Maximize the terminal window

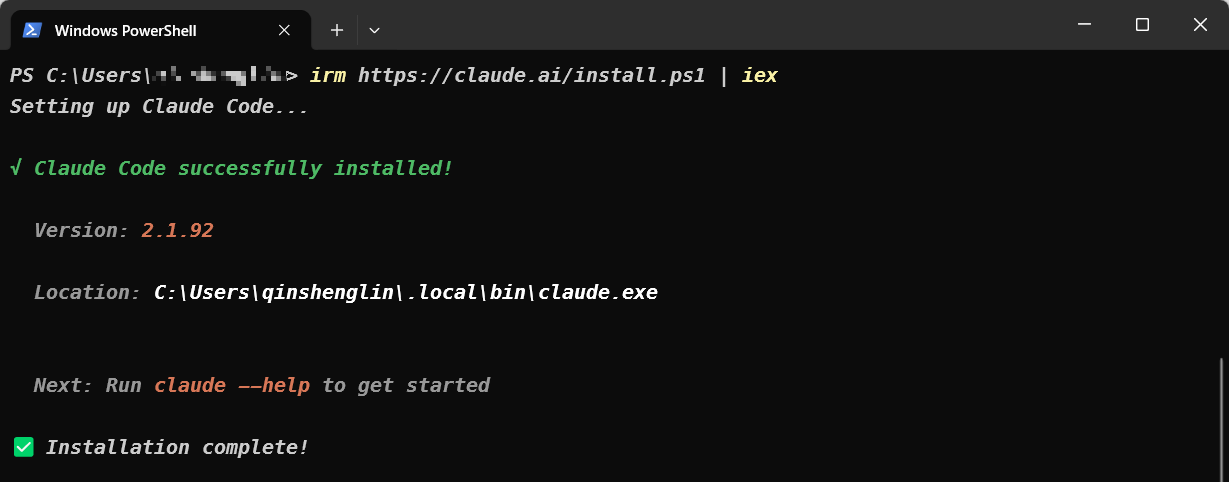pos(1142,24)
